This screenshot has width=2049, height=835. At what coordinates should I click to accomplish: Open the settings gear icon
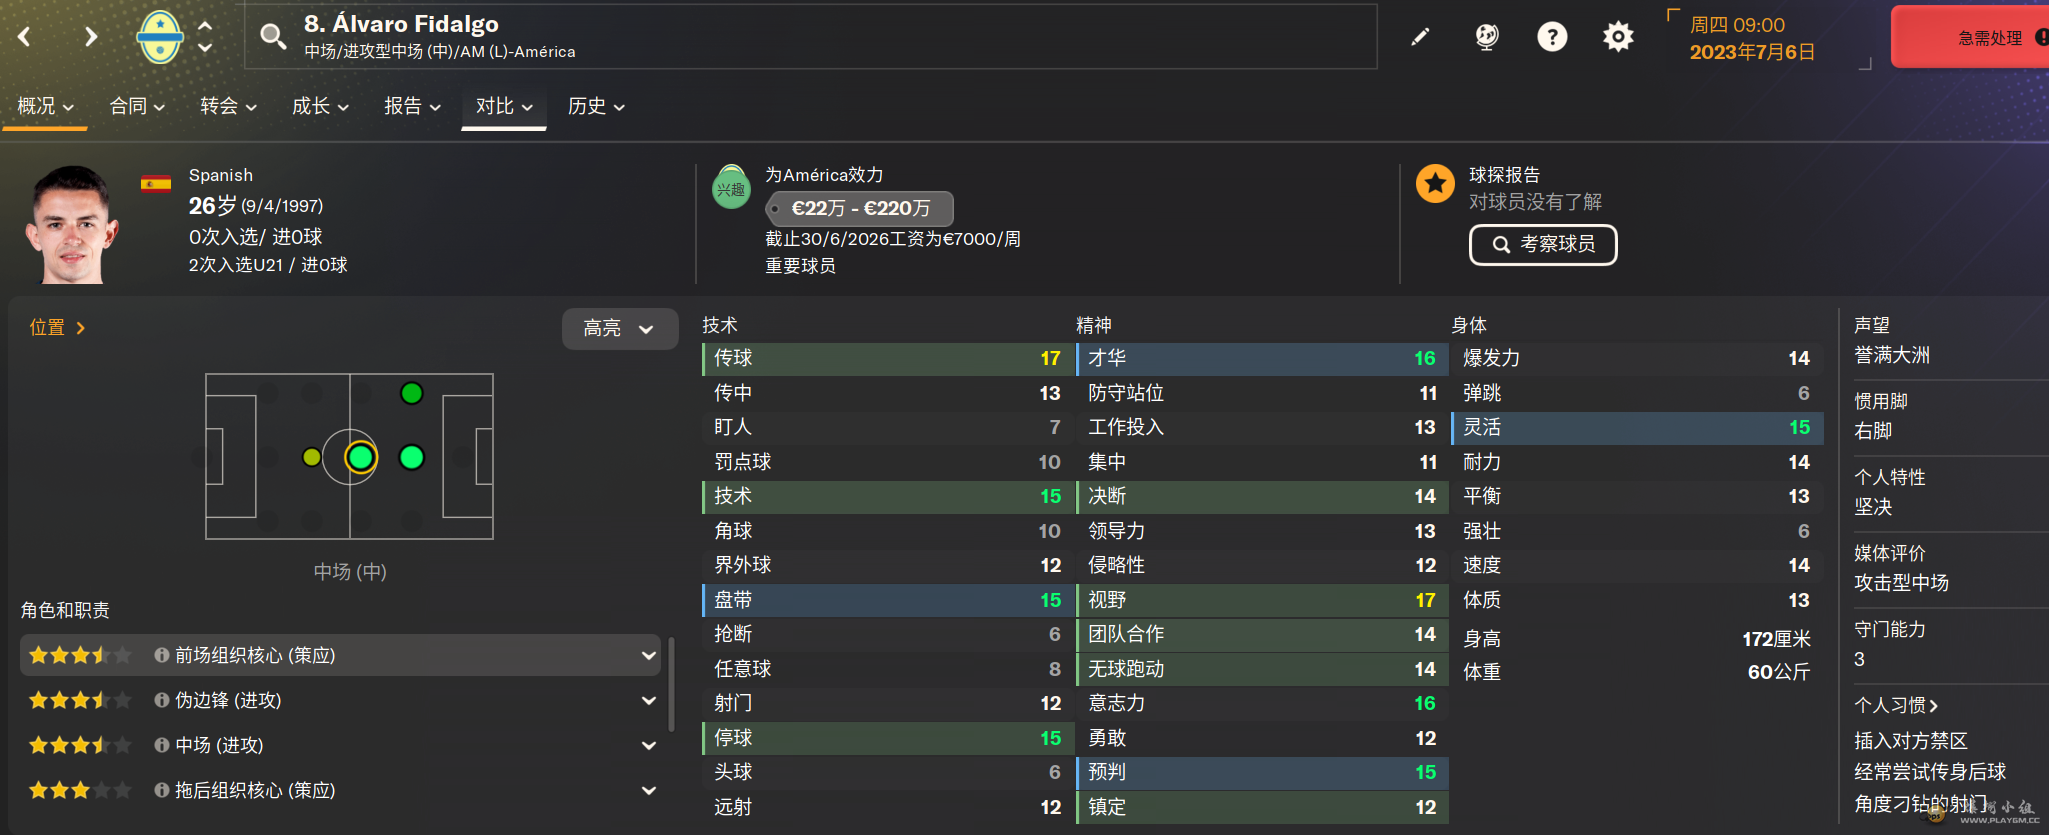pyautogui.click(x=1618, y=37)
